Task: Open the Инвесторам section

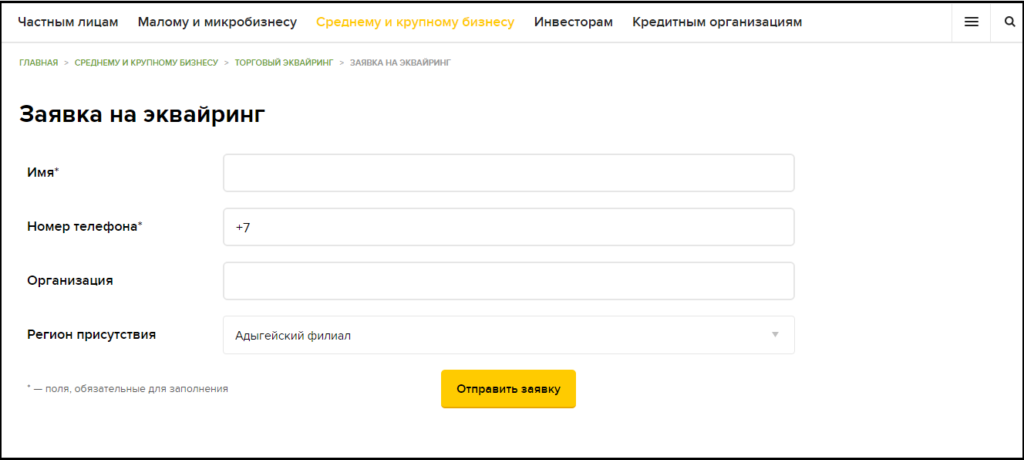Action: coord(573,22)
